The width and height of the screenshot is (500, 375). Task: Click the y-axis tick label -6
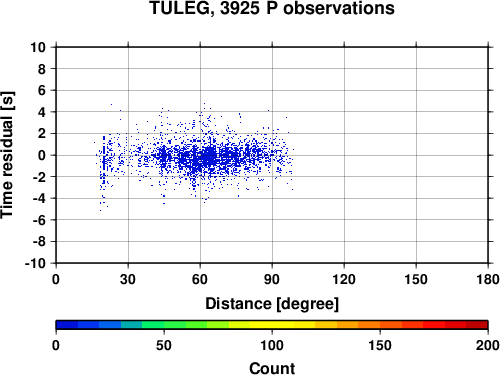(x=39, y=220)
